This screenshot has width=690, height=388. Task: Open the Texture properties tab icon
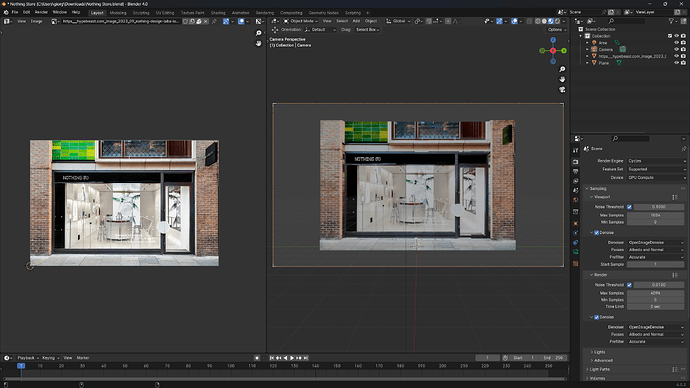pyautogui.click(x=576, y=264)
